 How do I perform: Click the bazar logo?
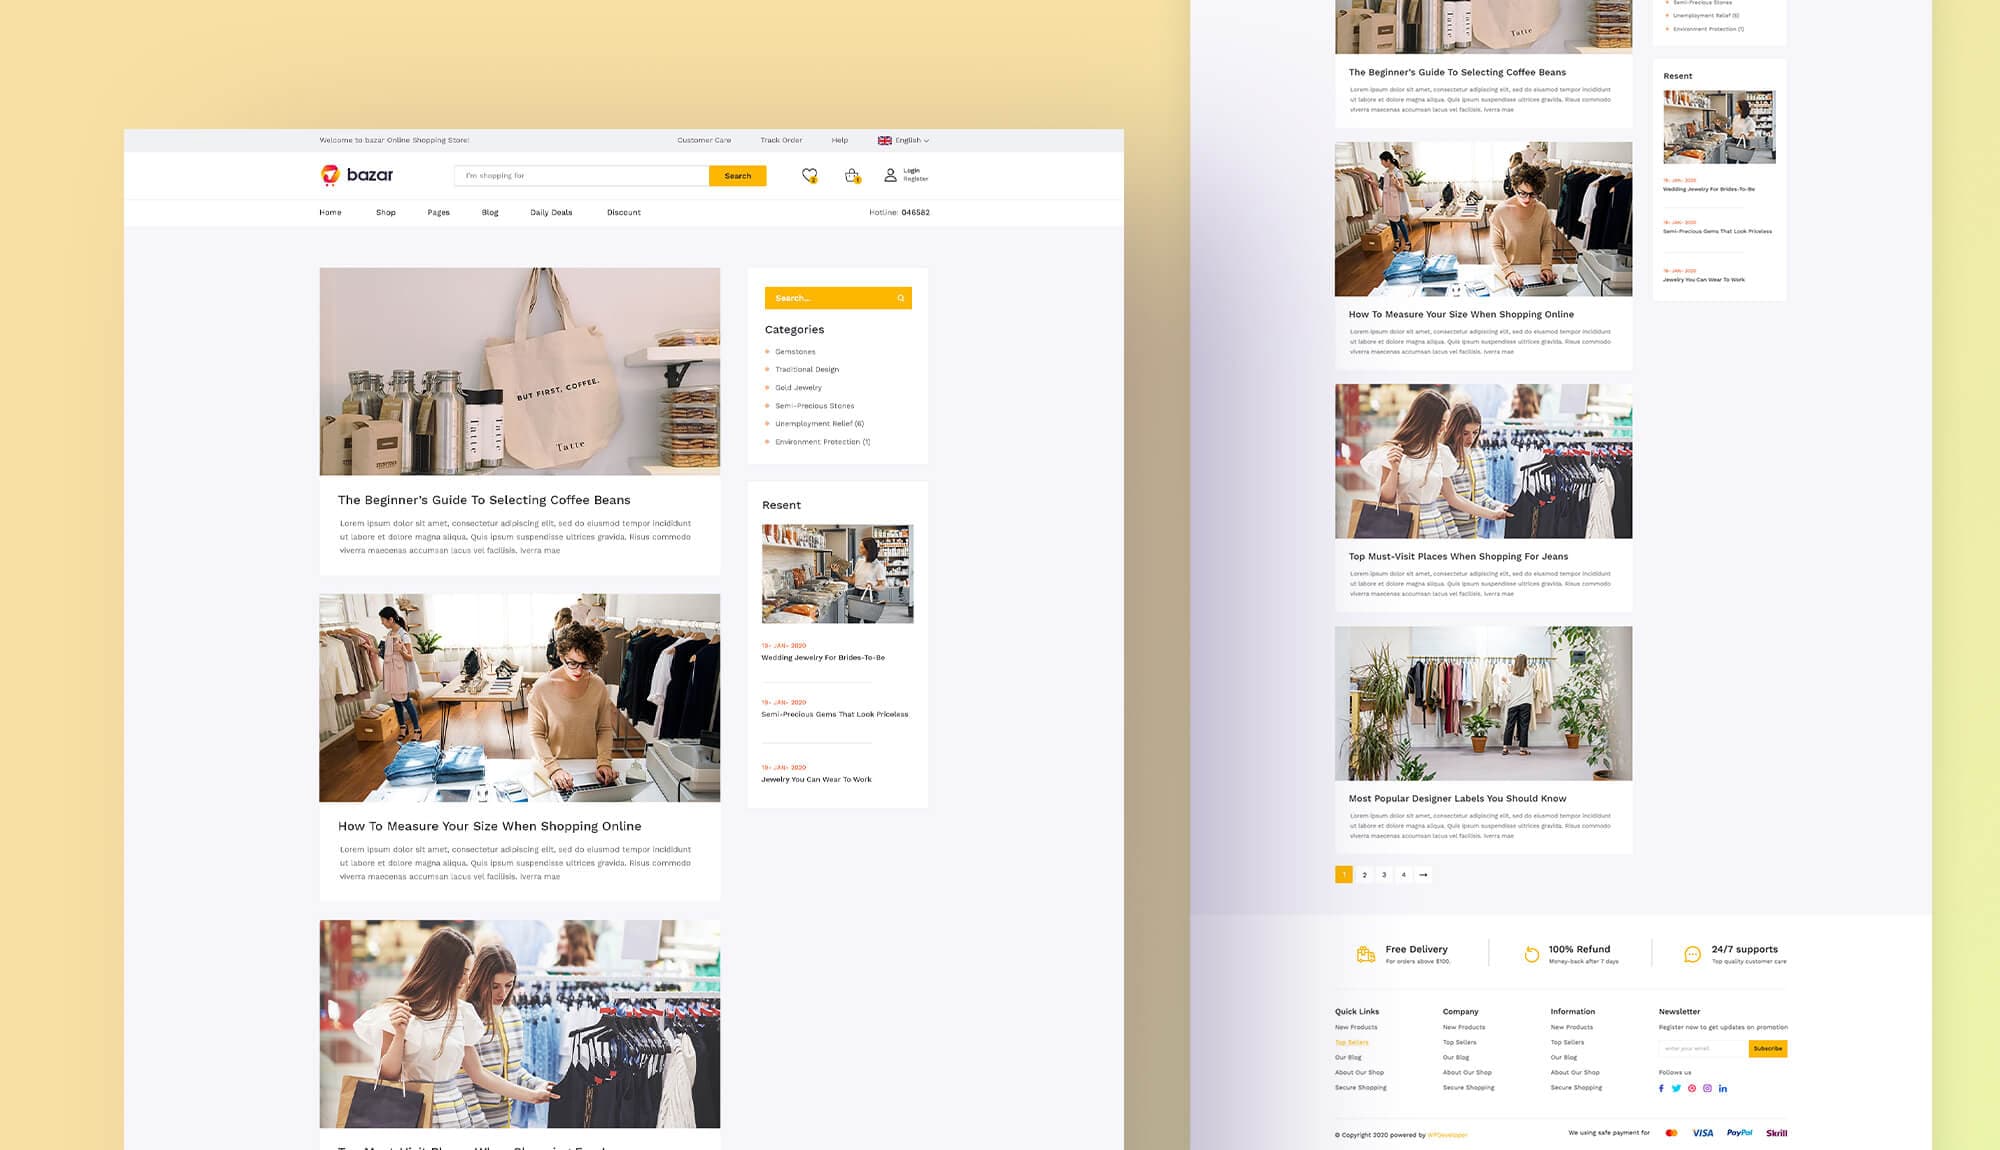click(x=357, y=175)
